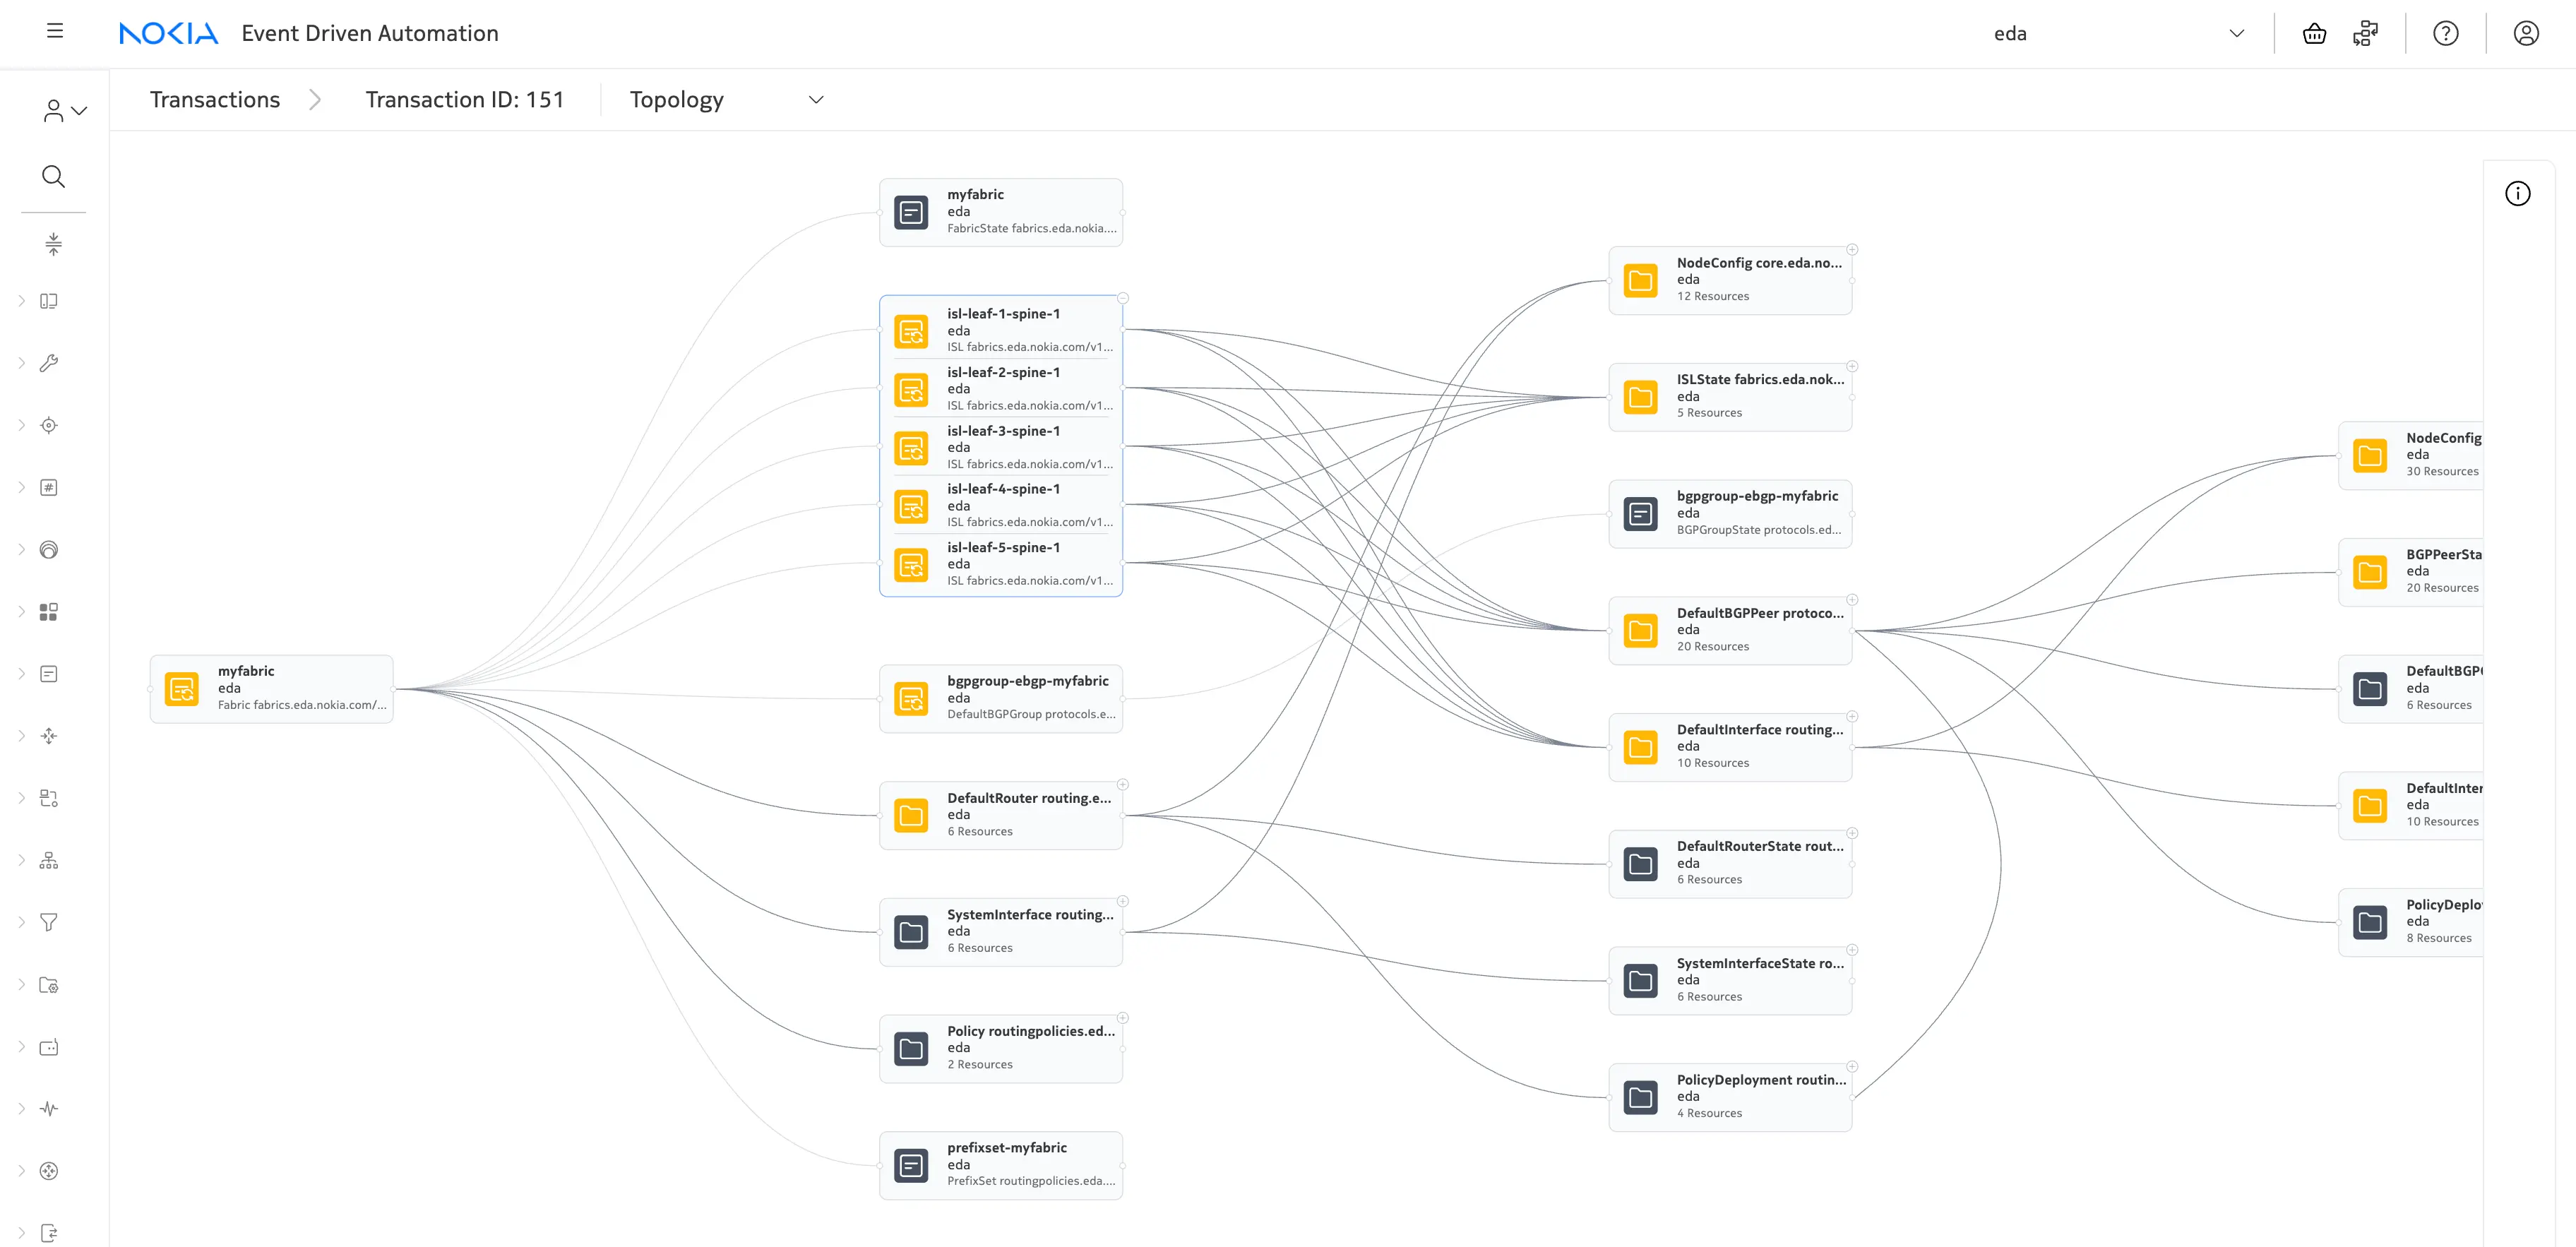Image resolution: width=2576 pixels, height=1247 pixels.
Task: Open the topology info panel icon
Action: (2517, 194)
